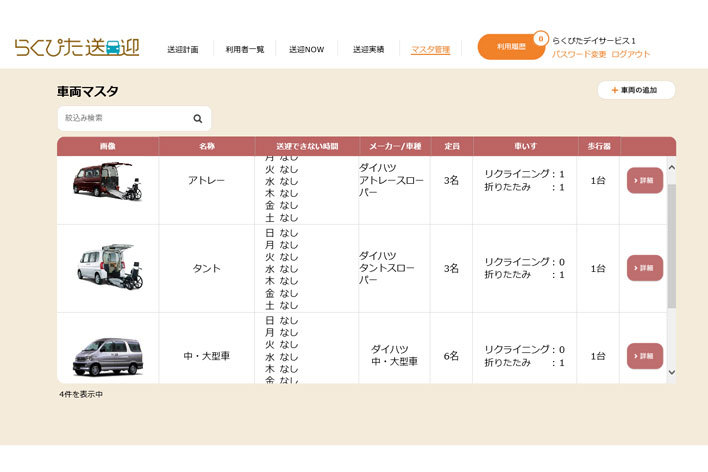Click the search magnifier icon

point(197,119)
